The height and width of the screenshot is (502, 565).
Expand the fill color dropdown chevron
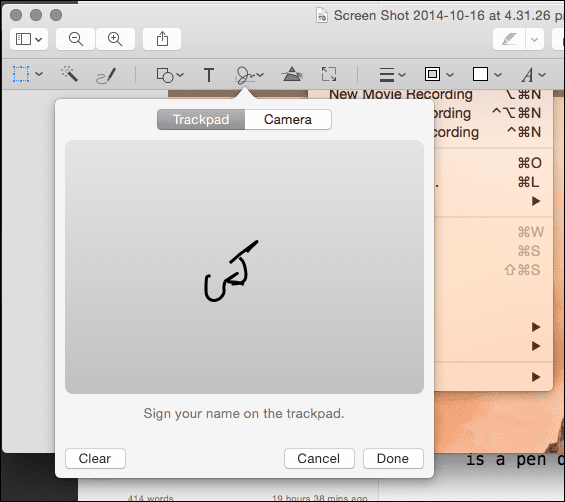498,75
